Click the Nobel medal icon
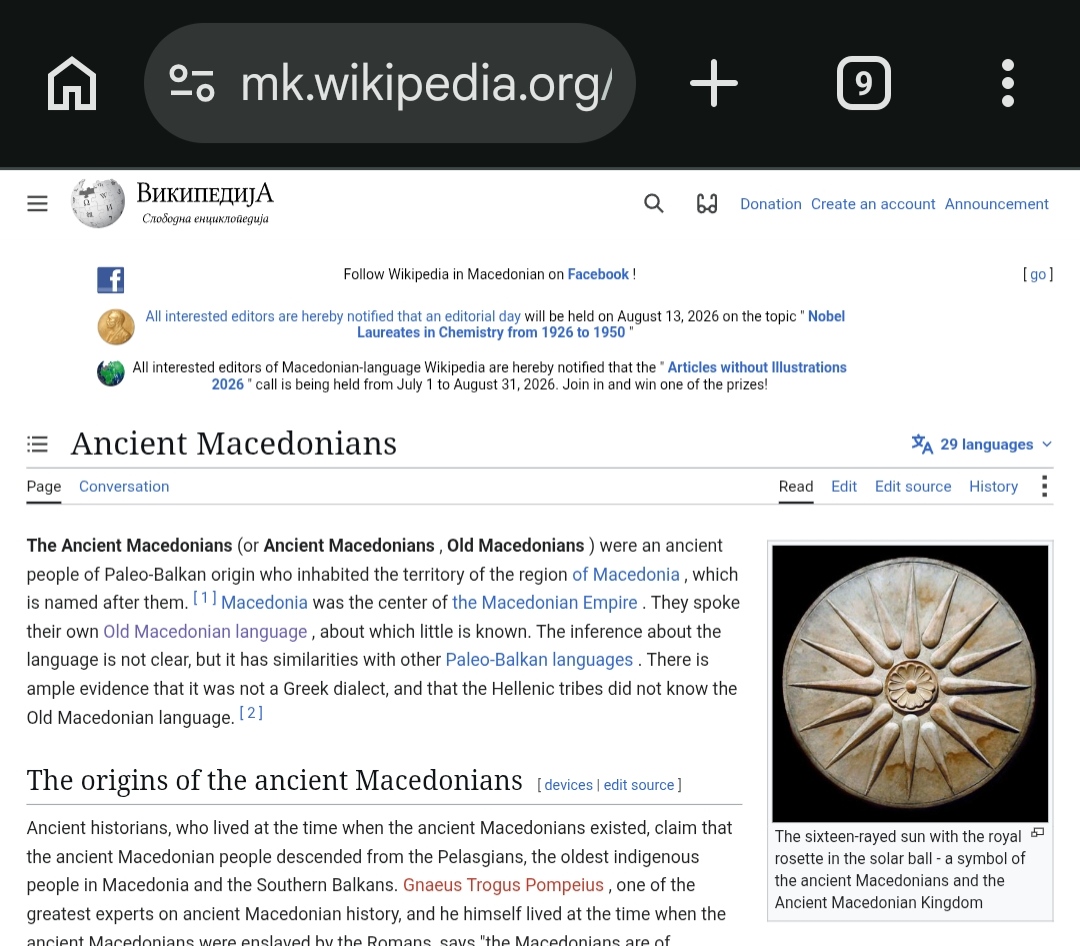The height and width of the screenshot is (946, 1080). tap(116, 327)
